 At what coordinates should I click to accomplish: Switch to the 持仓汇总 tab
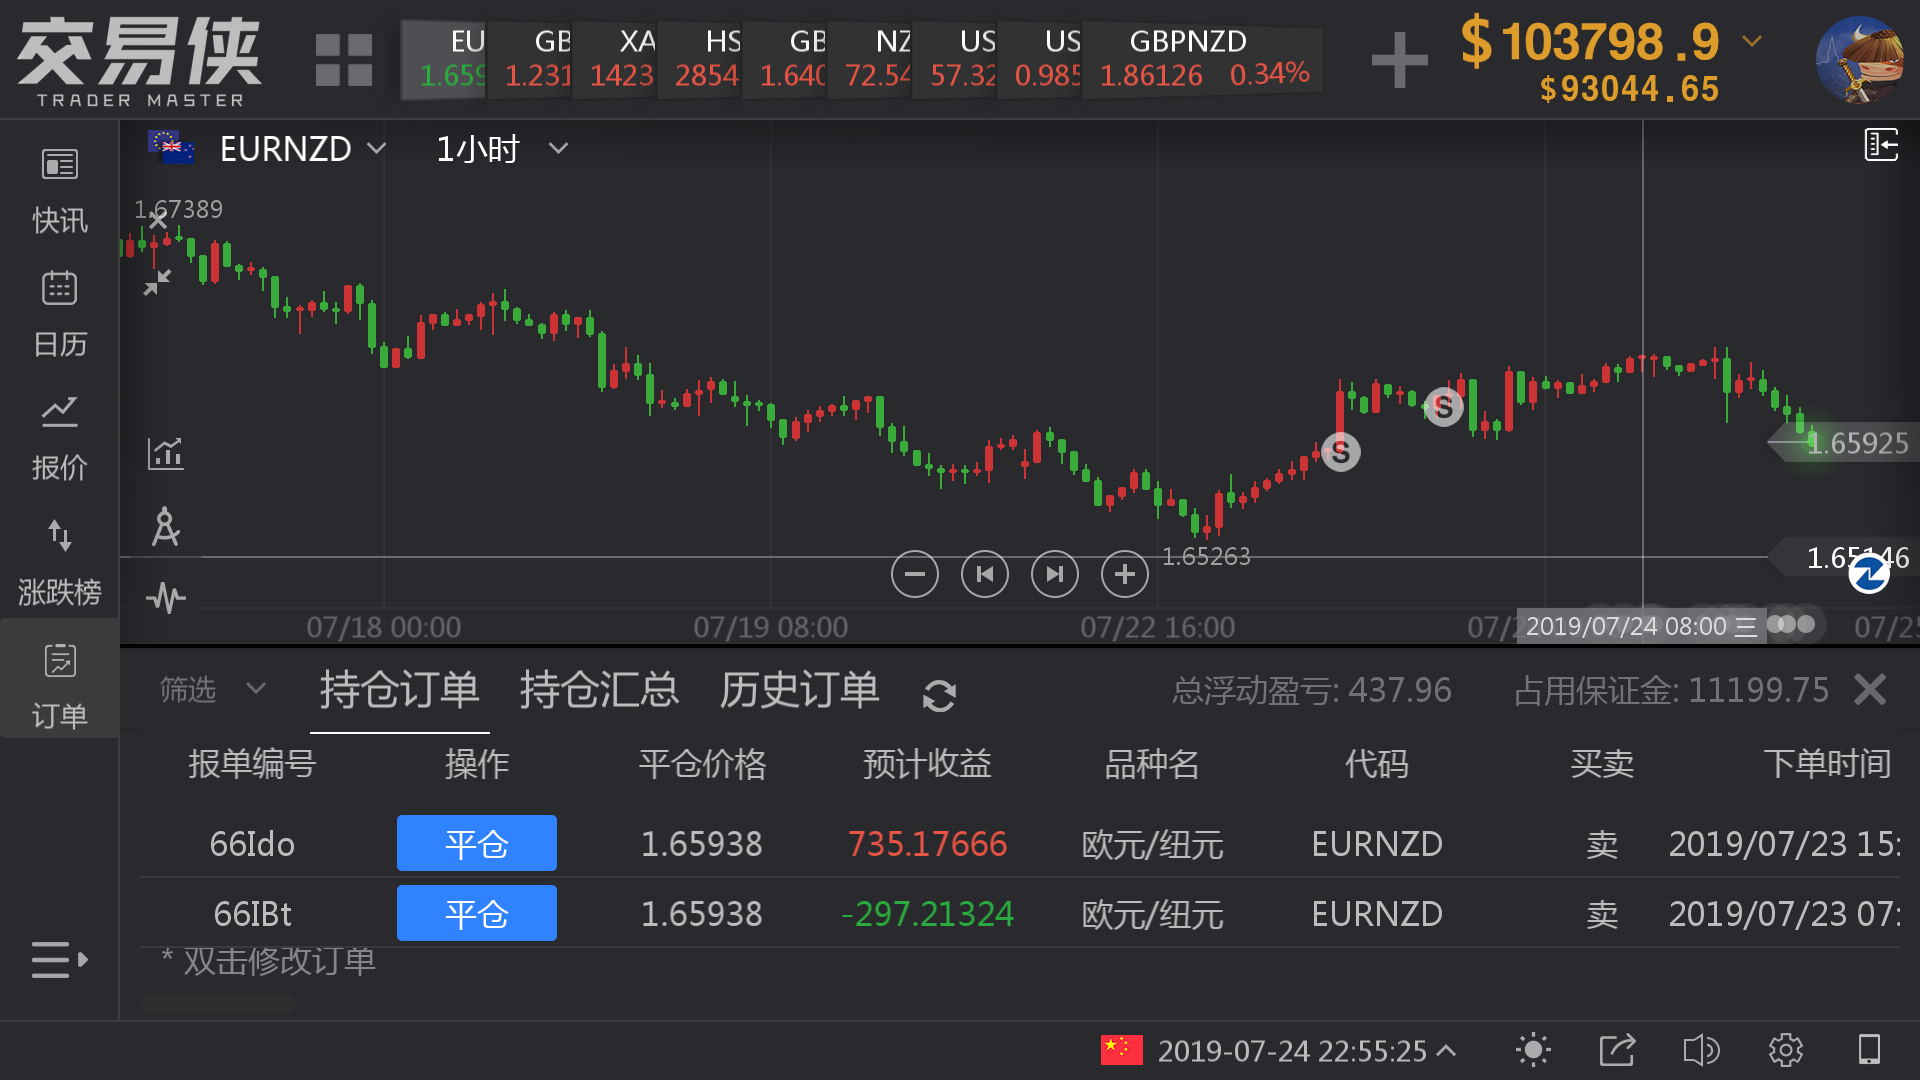pos(599,690)
